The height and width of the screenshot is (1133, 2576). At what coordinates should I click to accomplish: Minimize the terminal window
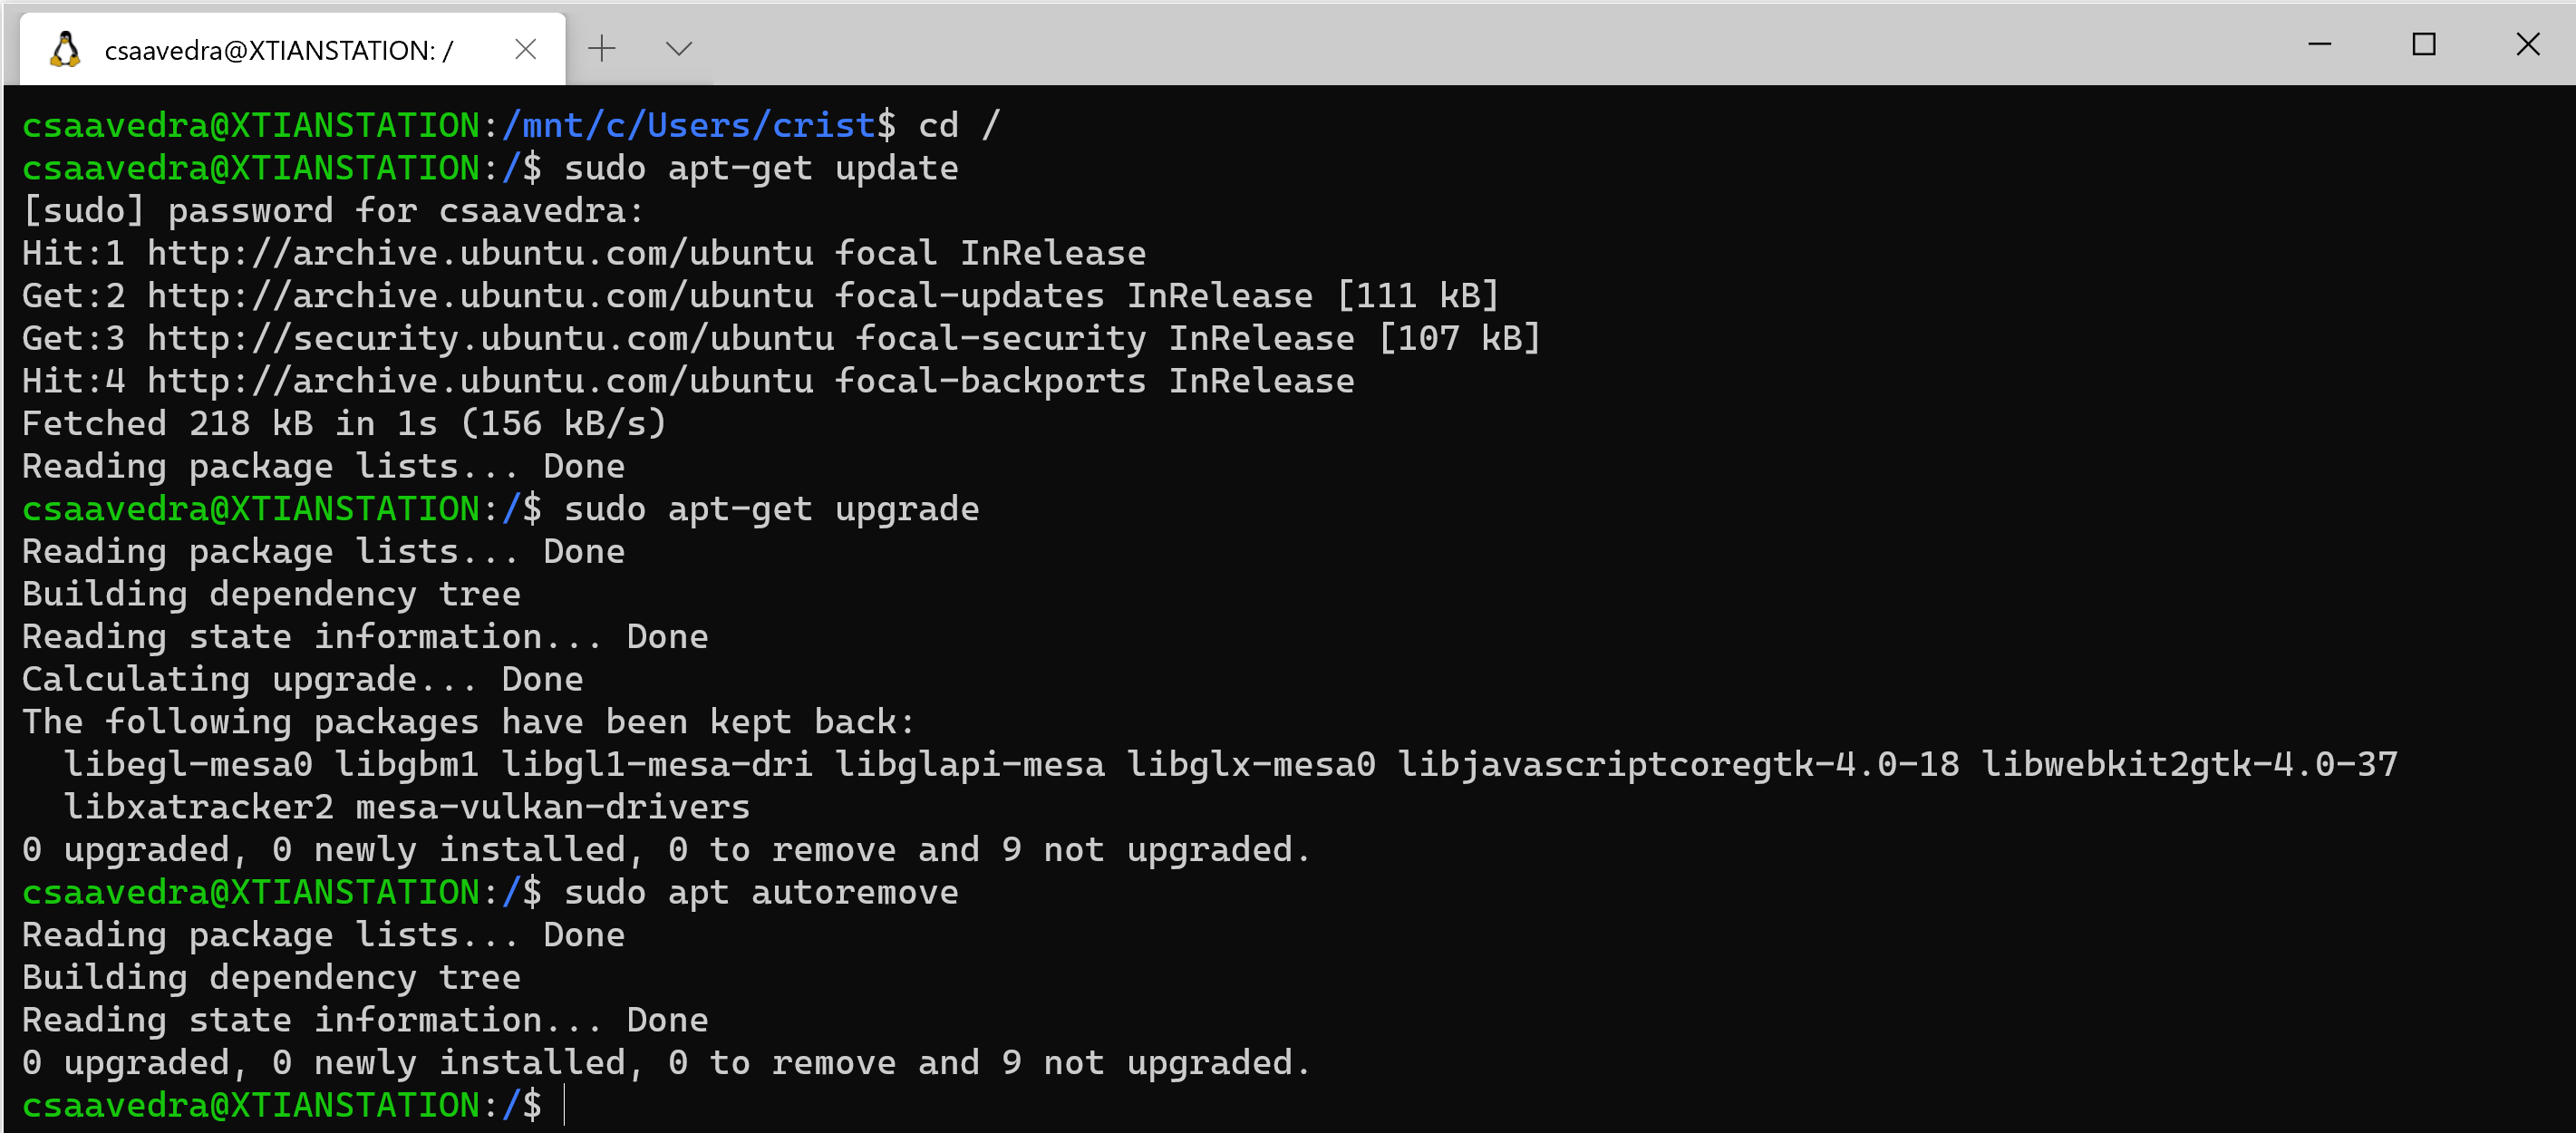(2319, 45)
